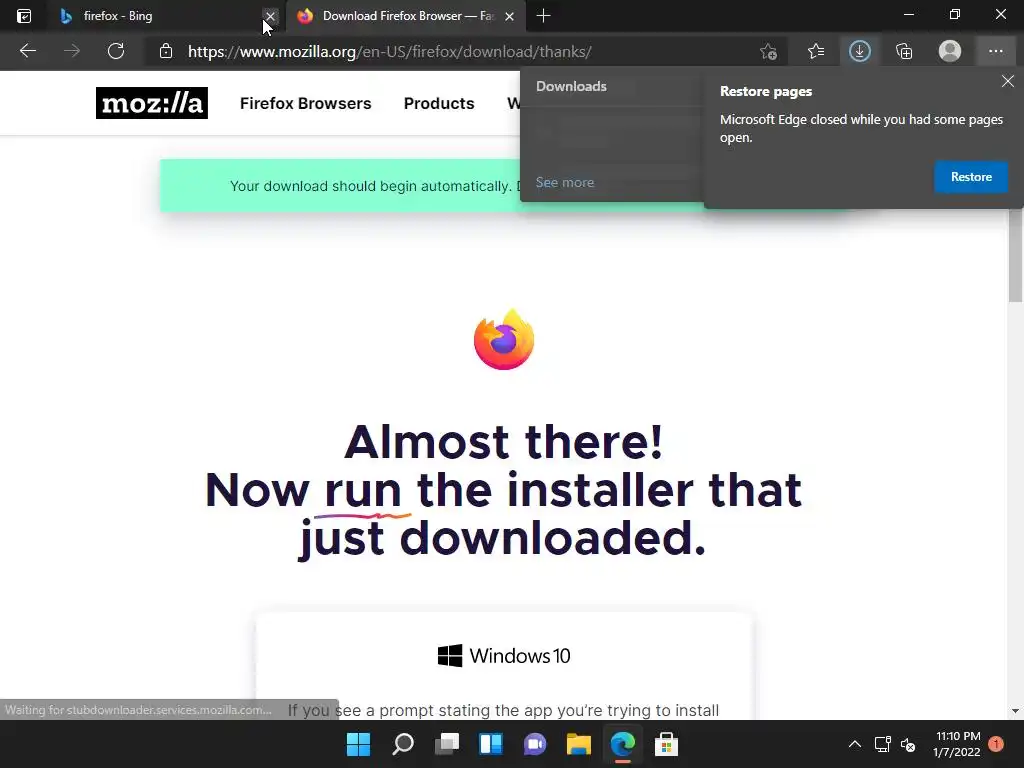Click the scrollbar down arrow

click(1015, 711)
